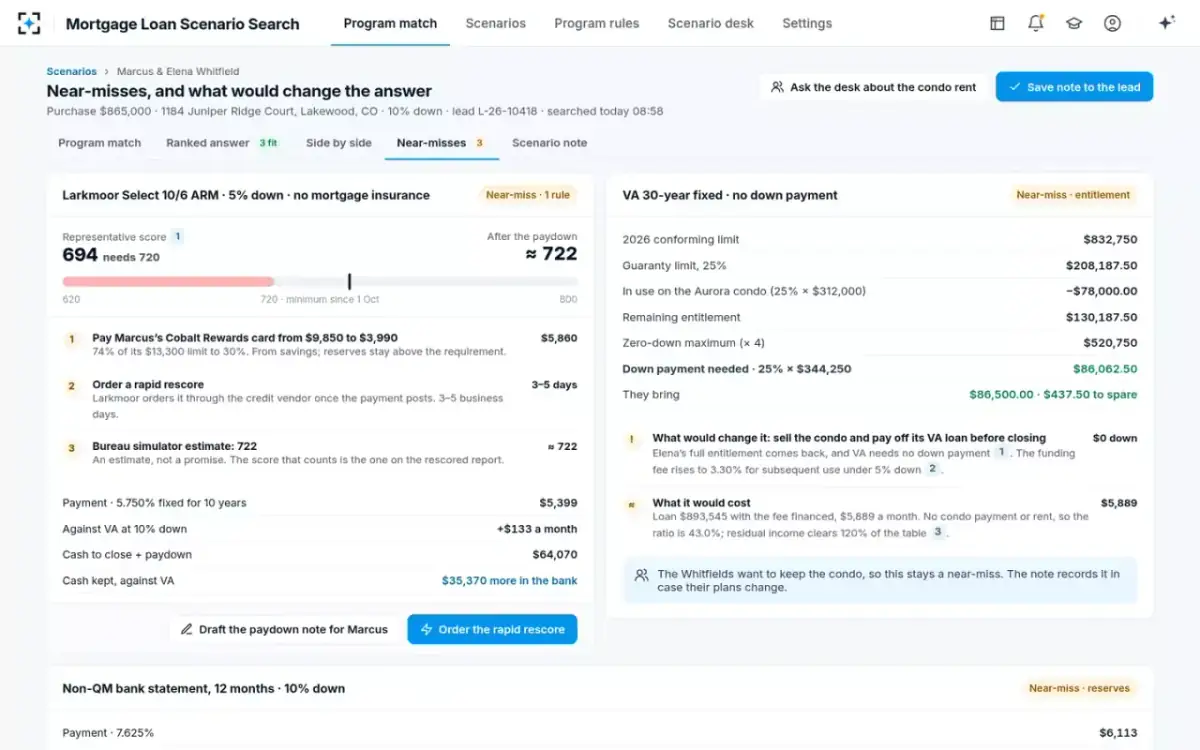Open the Settings navigation tab
Image resolution: width=1200 pixels, height=750 pixels.
click(807, 23)
